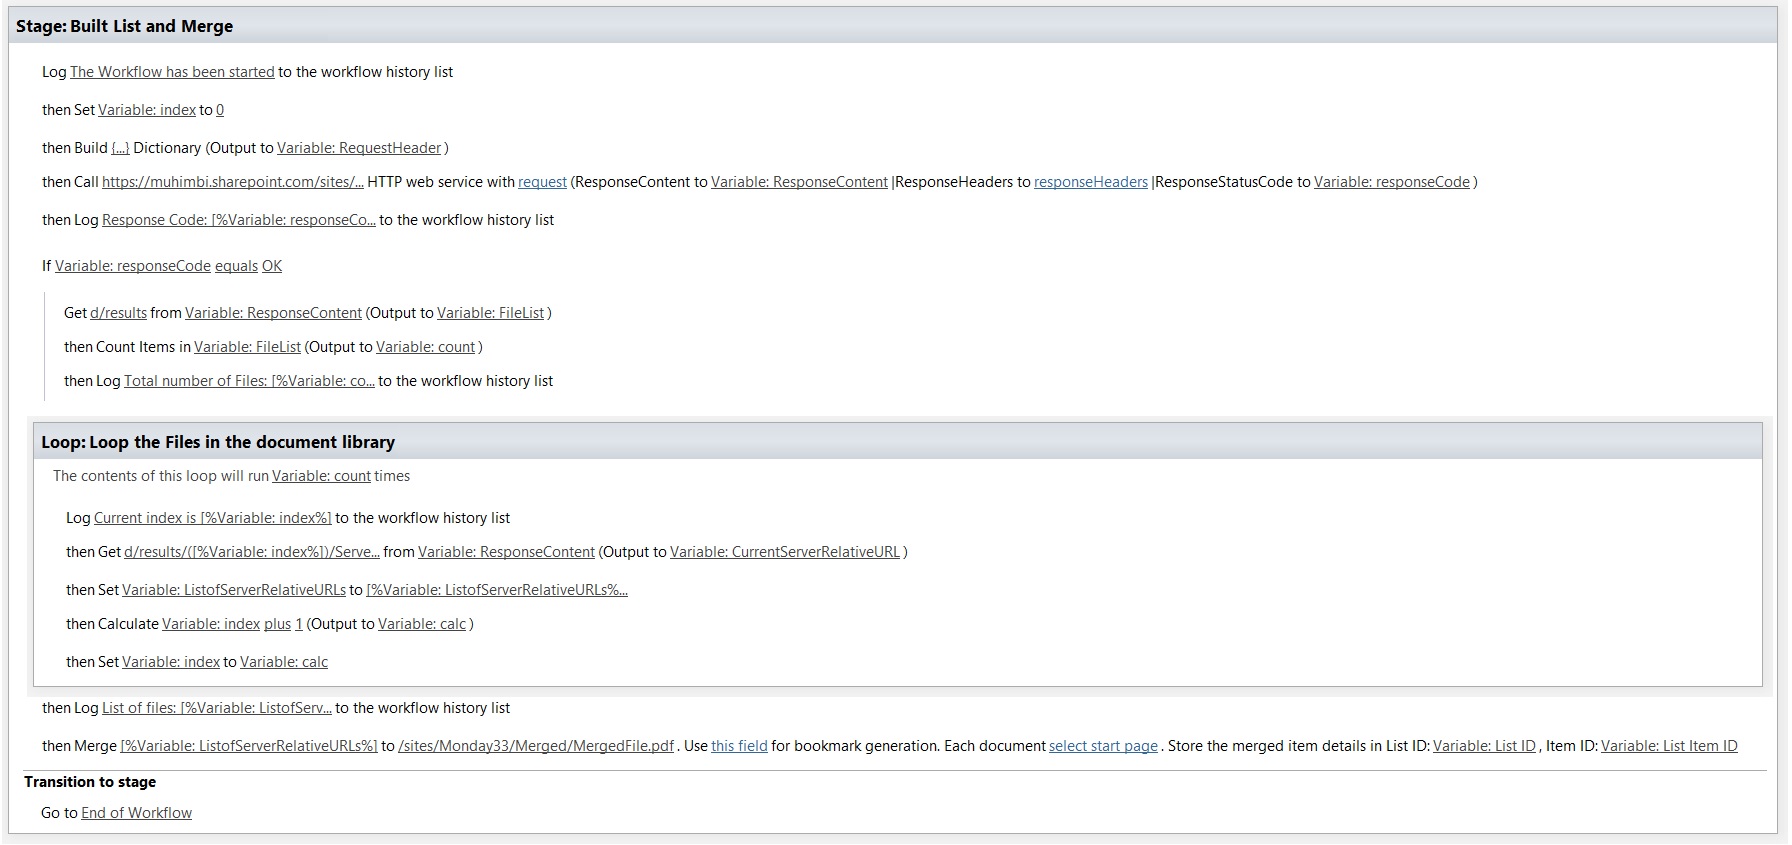Click the responseHeaders link

coord(1090,182)
